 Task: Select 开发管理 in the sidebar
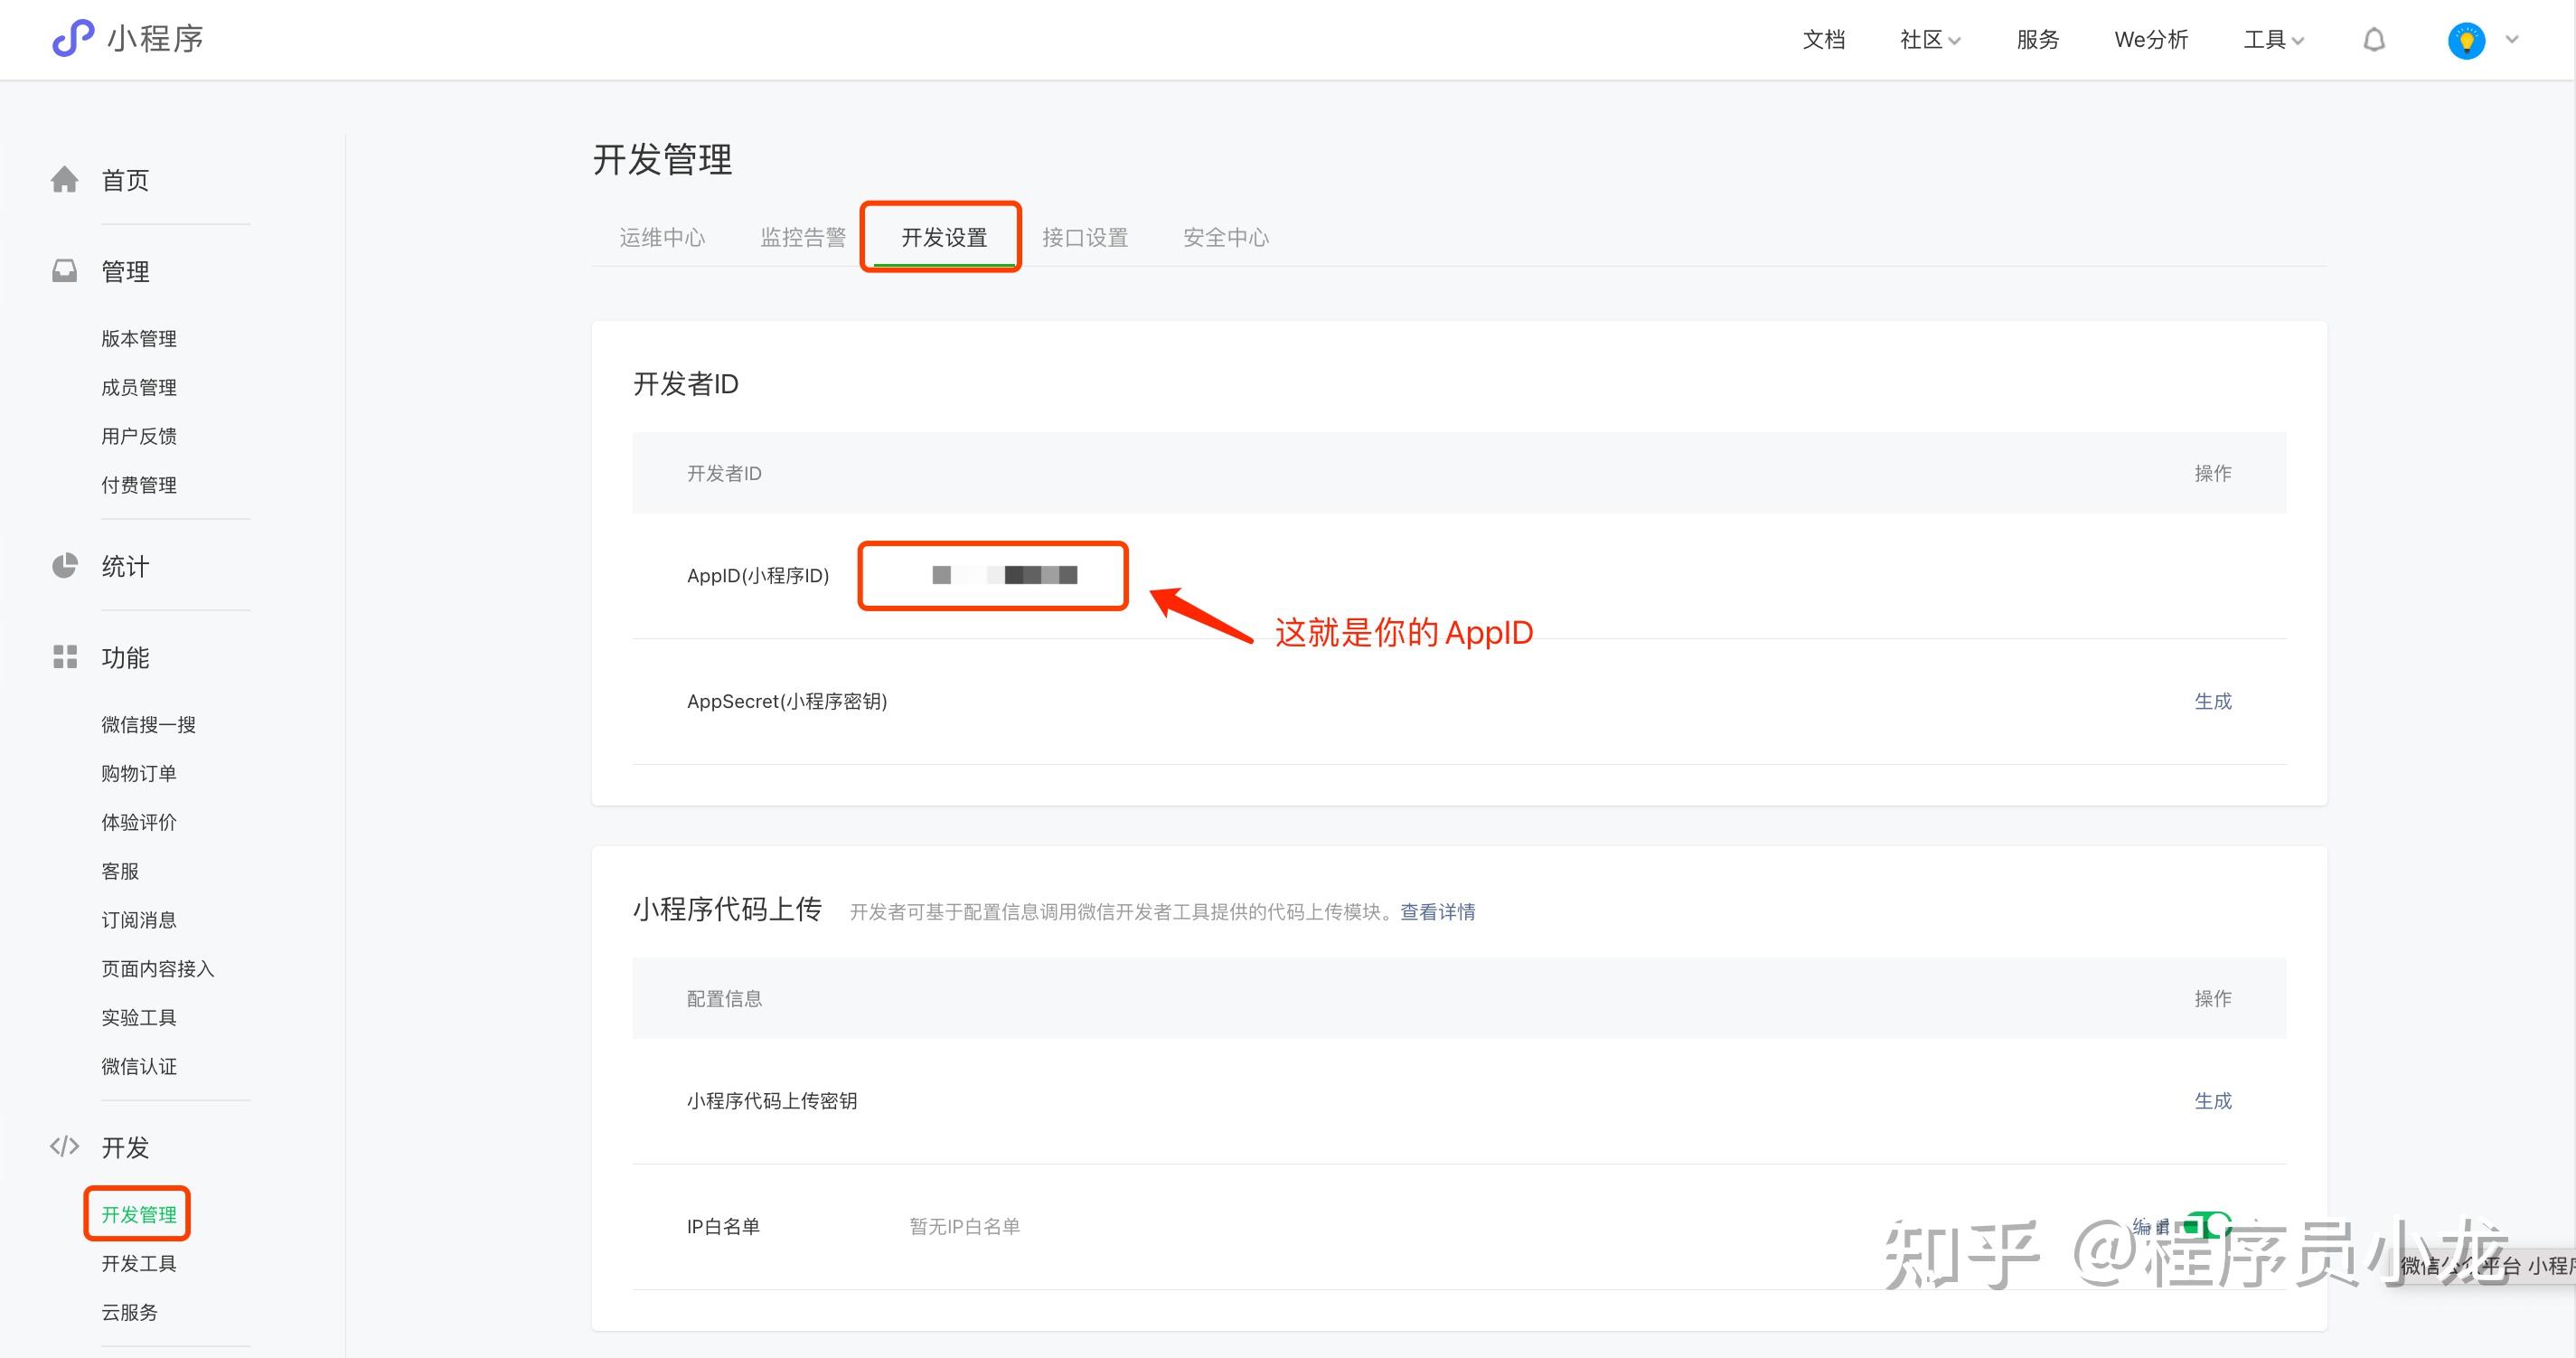tap(138, 1214)
